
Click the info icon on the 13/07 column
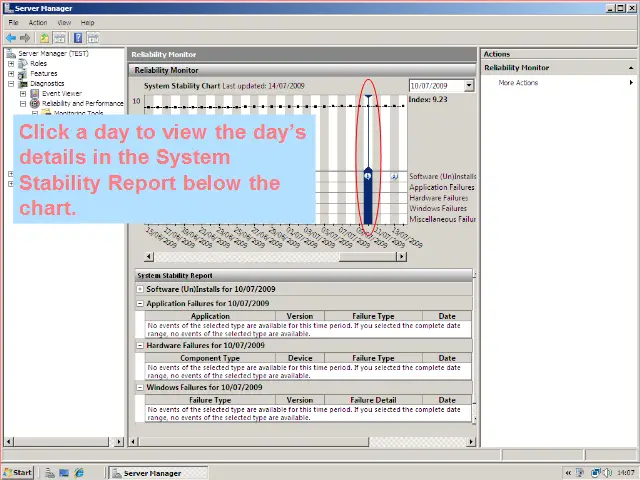click(x=394, y=176)
